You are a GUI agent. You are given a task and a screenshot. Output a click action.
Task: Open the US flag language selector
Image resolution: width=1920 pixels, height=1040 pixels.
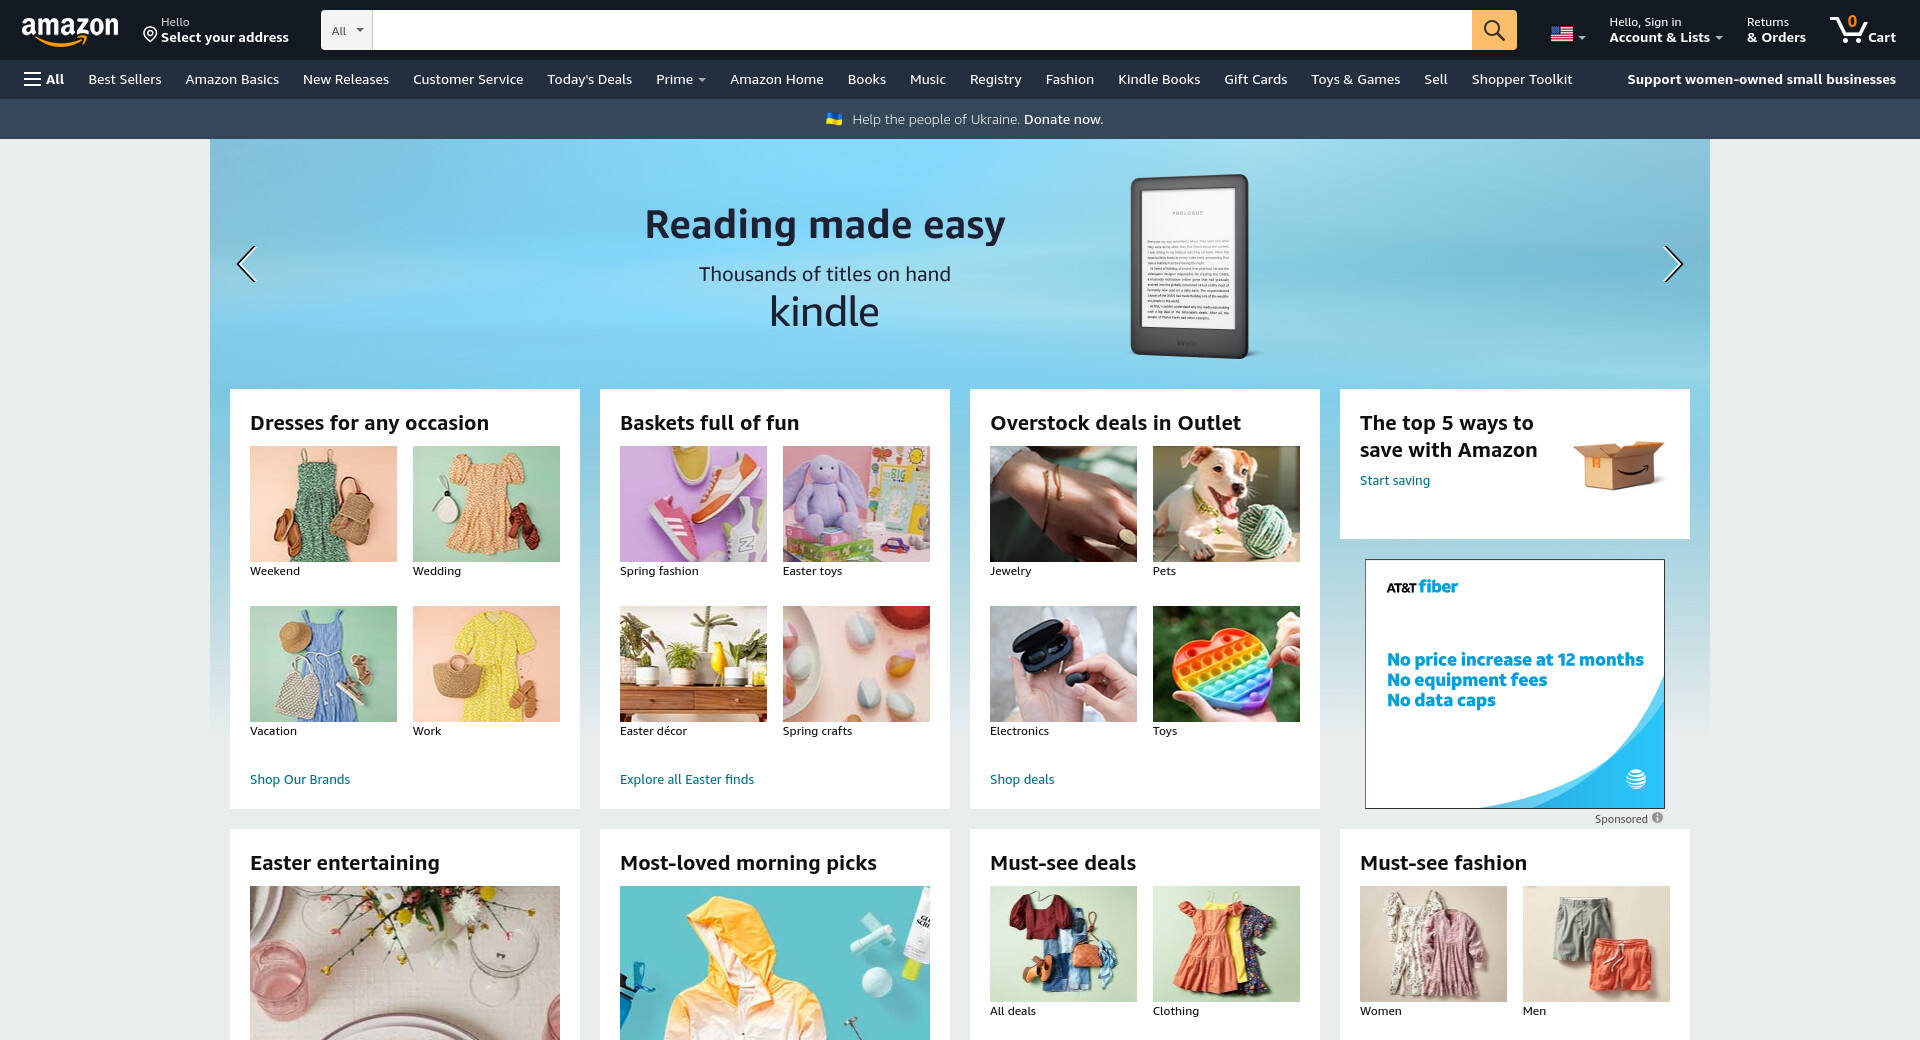[1568, 35]
